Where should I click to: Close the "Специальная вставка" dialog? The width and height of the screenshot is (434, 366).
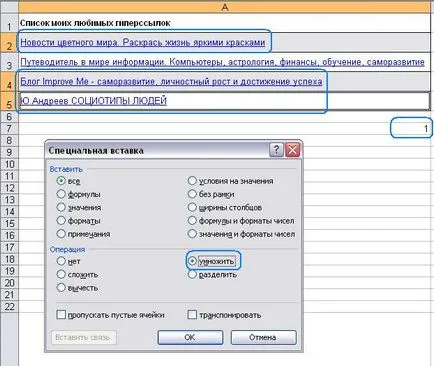tap(293, 150)
